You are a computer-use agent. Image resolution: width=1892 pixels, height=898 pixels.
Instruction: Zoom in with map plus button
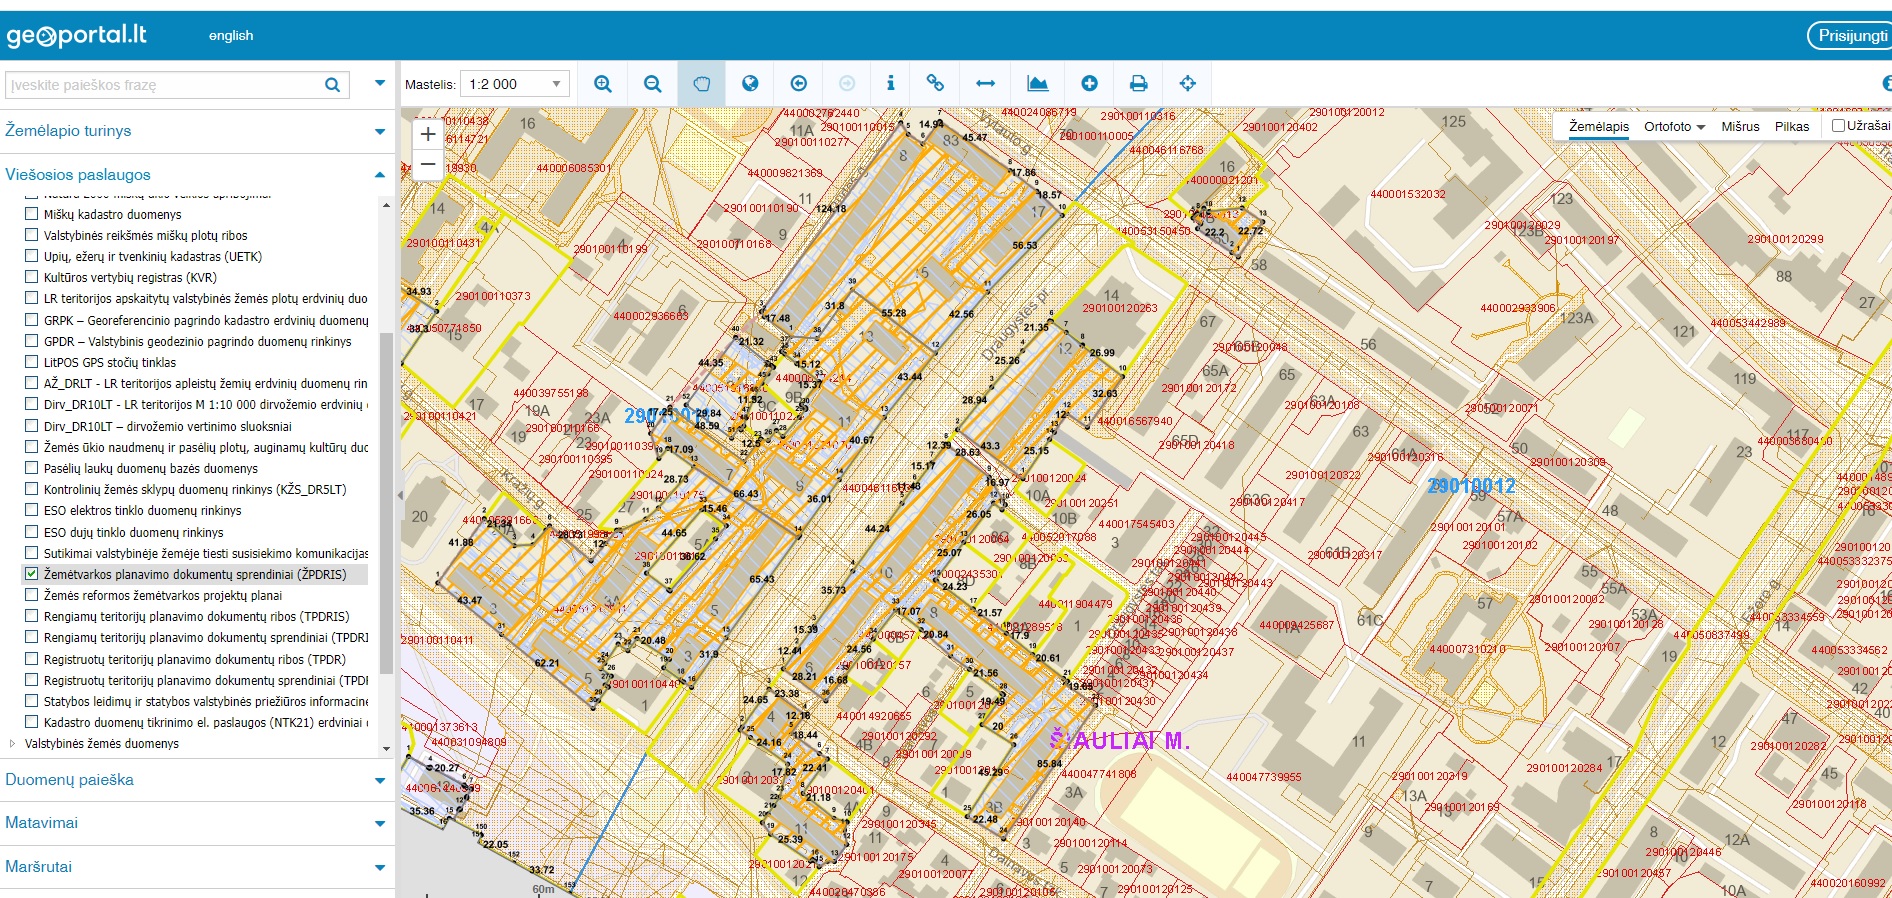click(428, 134)
